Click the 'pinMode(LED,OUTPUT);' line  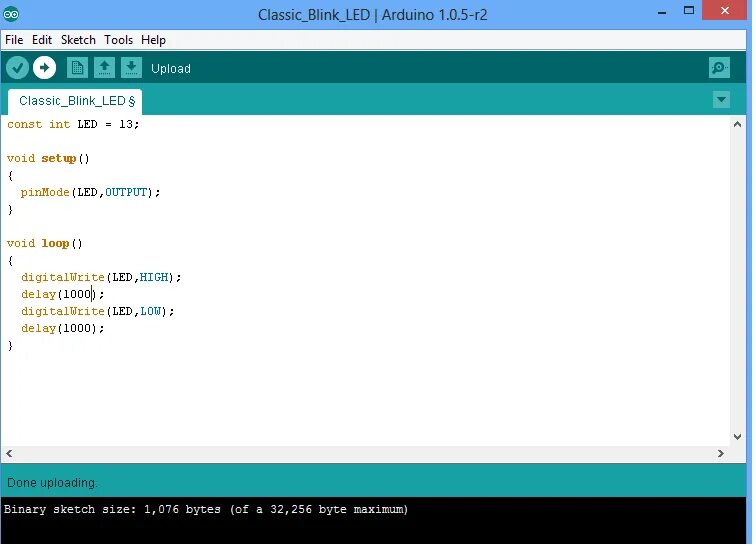[x=91, y=193]
